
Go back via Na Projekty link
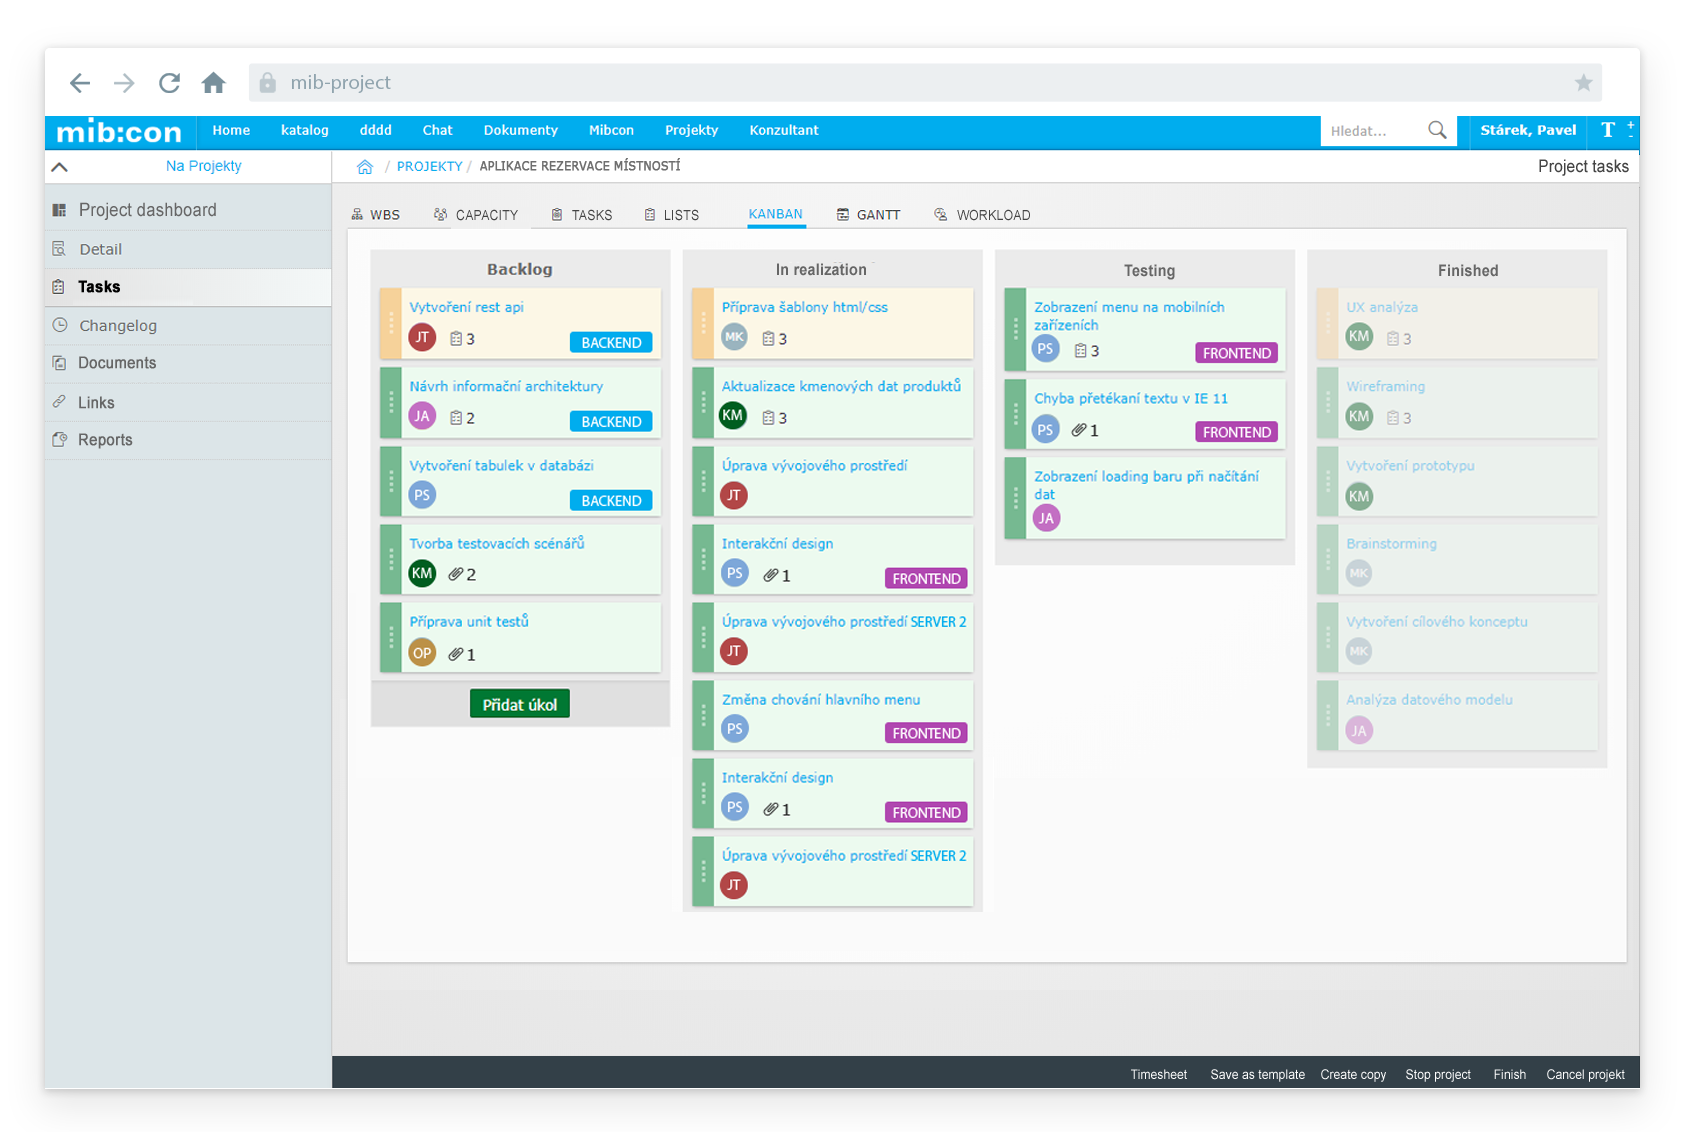point(203,166)
